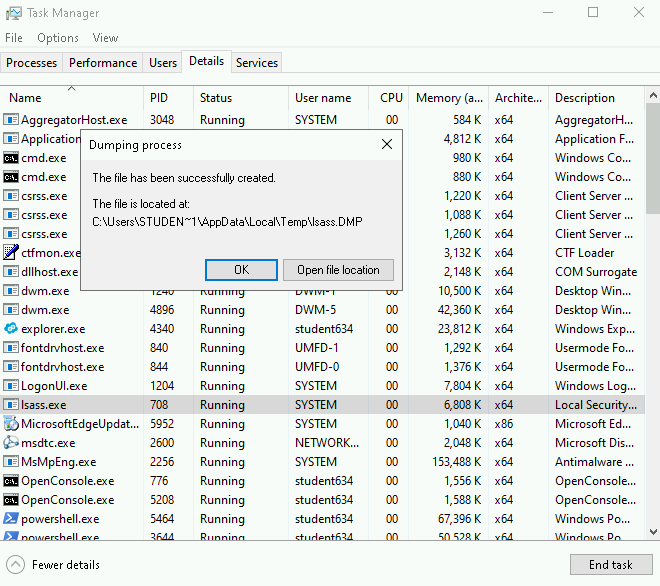Sort by the CPU column header
The width and height of the screenshot is (660, 586).
point(388,98)
